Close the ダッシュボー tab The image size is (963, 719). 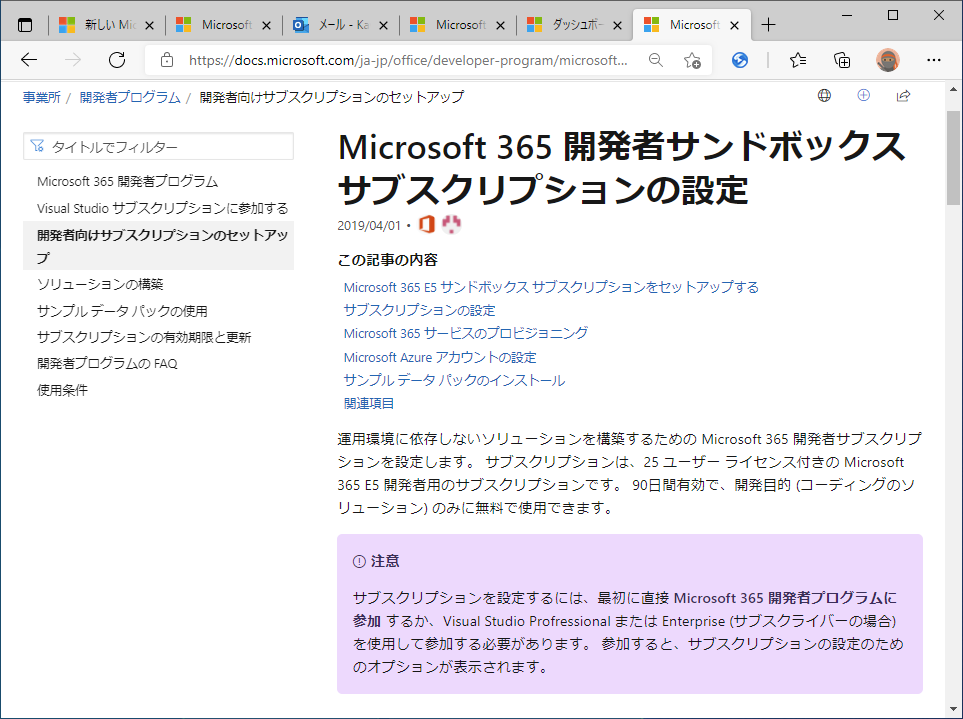617,25
